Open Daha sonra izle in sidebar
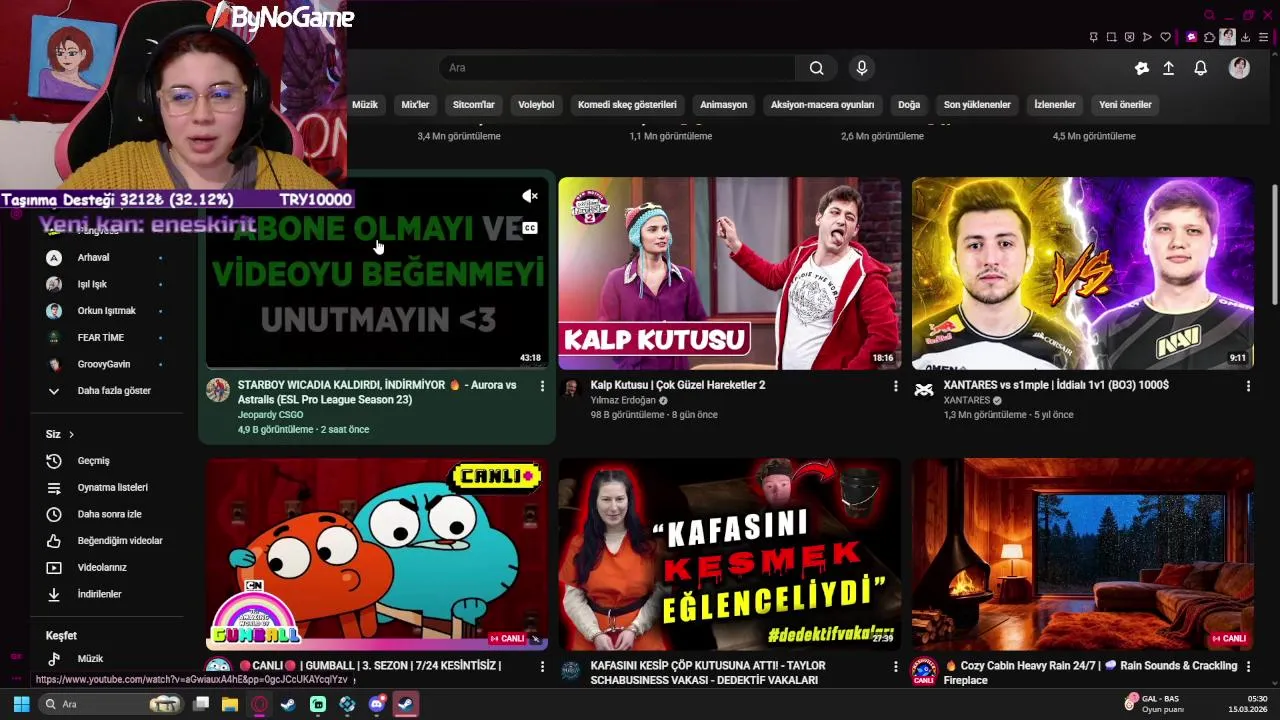The width and height of the screenshot is (1280, 720). click(108, 514)
